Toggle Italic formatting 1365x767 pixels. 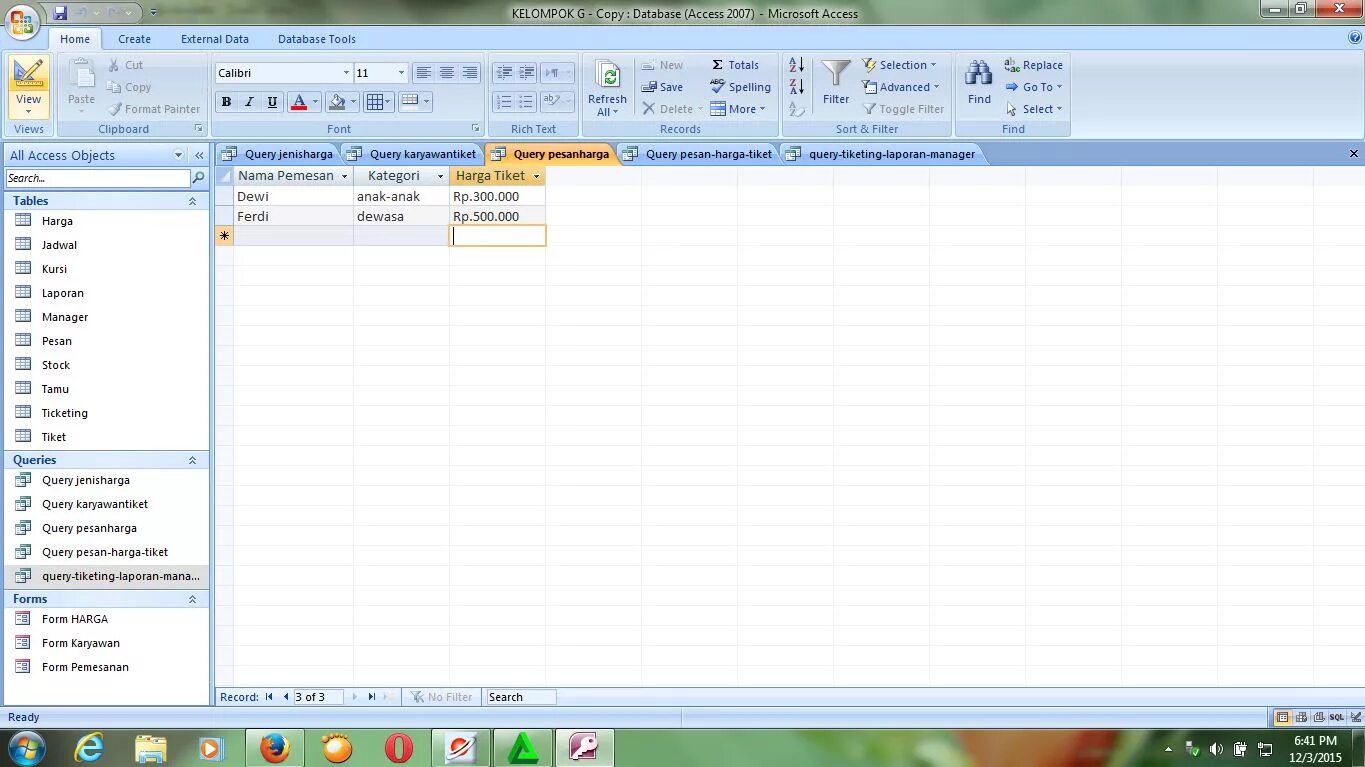[249, 102]
